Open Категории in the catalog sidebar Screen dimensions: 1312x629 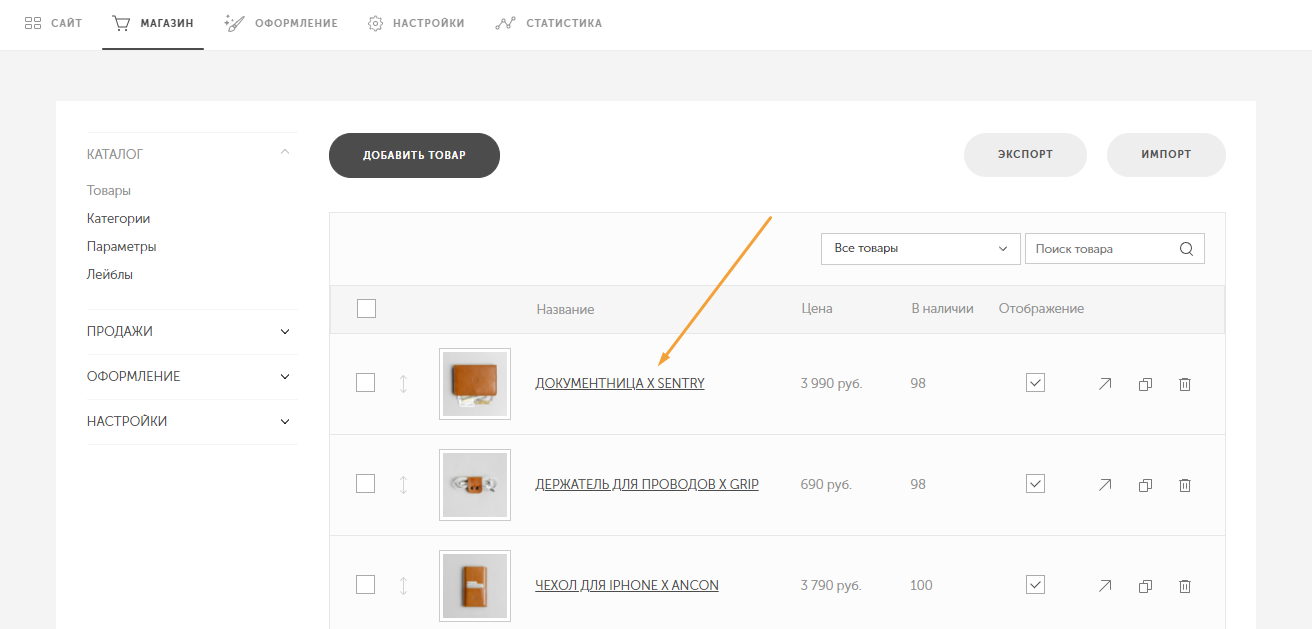pyautogui.click(x=119, y=218)
